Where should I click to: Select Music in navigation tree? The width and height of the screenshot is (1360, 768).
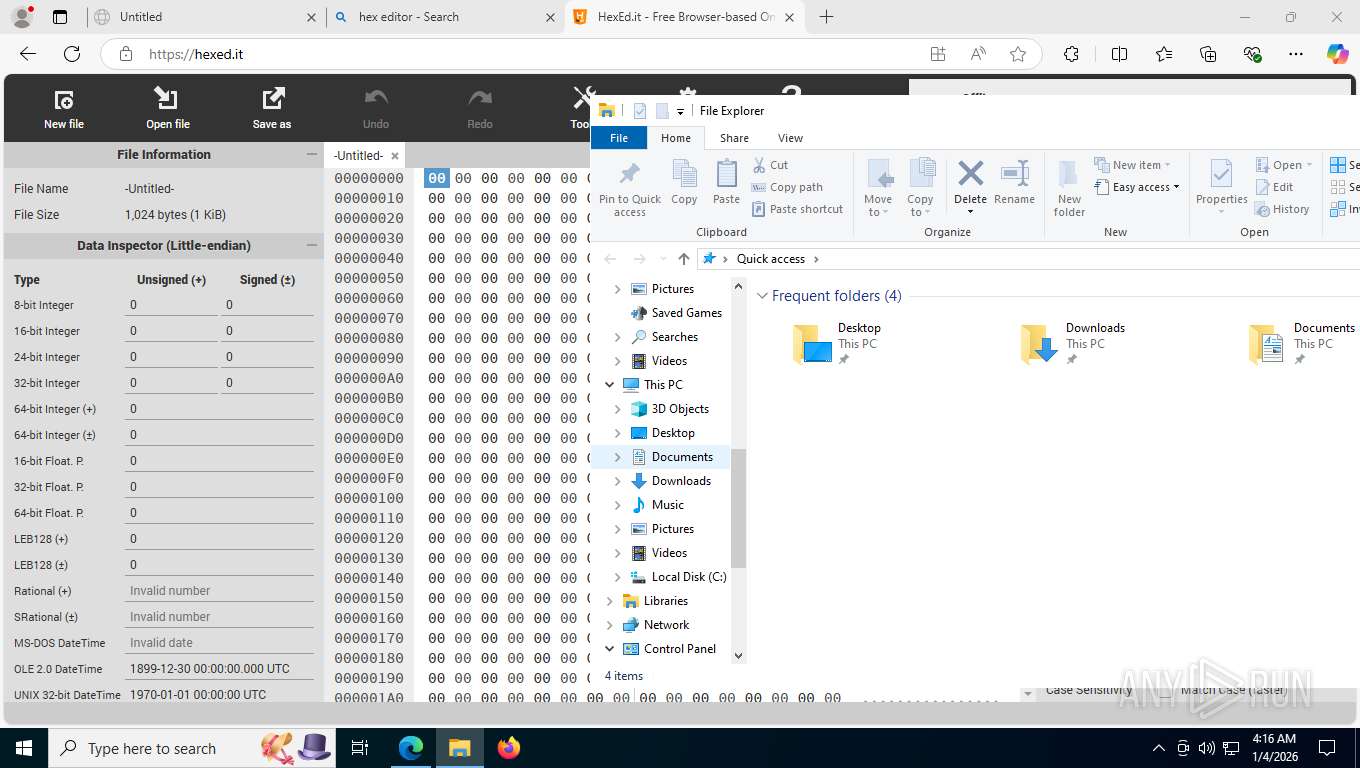pos(668,505)
